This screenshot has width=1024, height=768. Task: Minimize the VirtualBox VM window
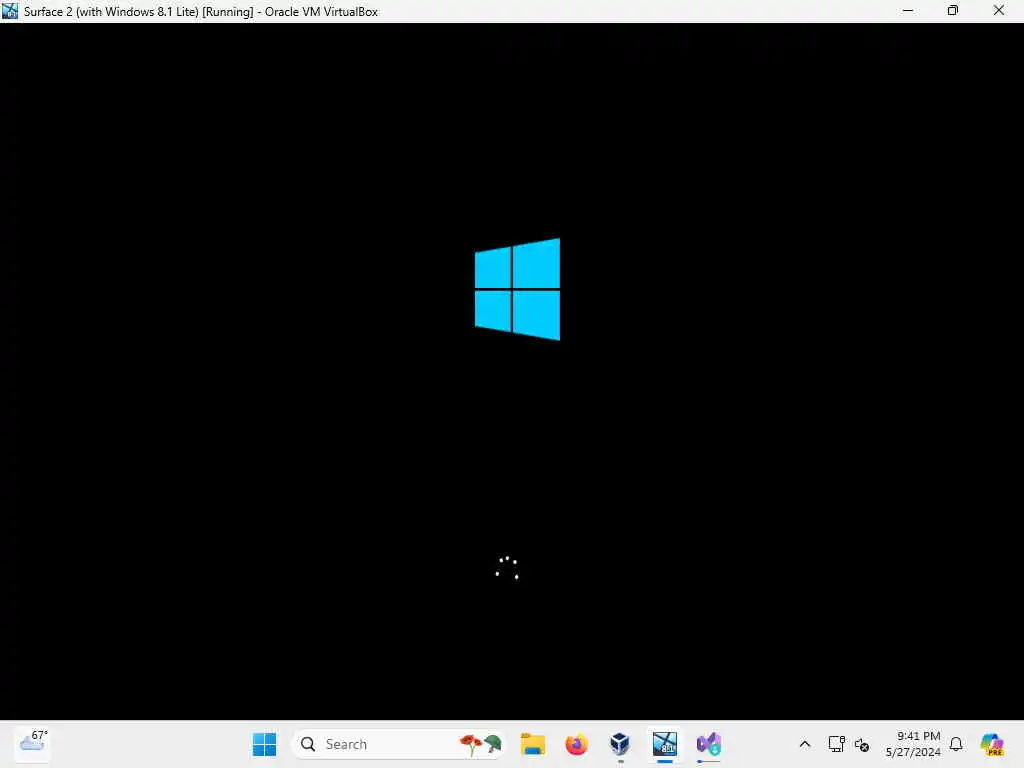908,11
